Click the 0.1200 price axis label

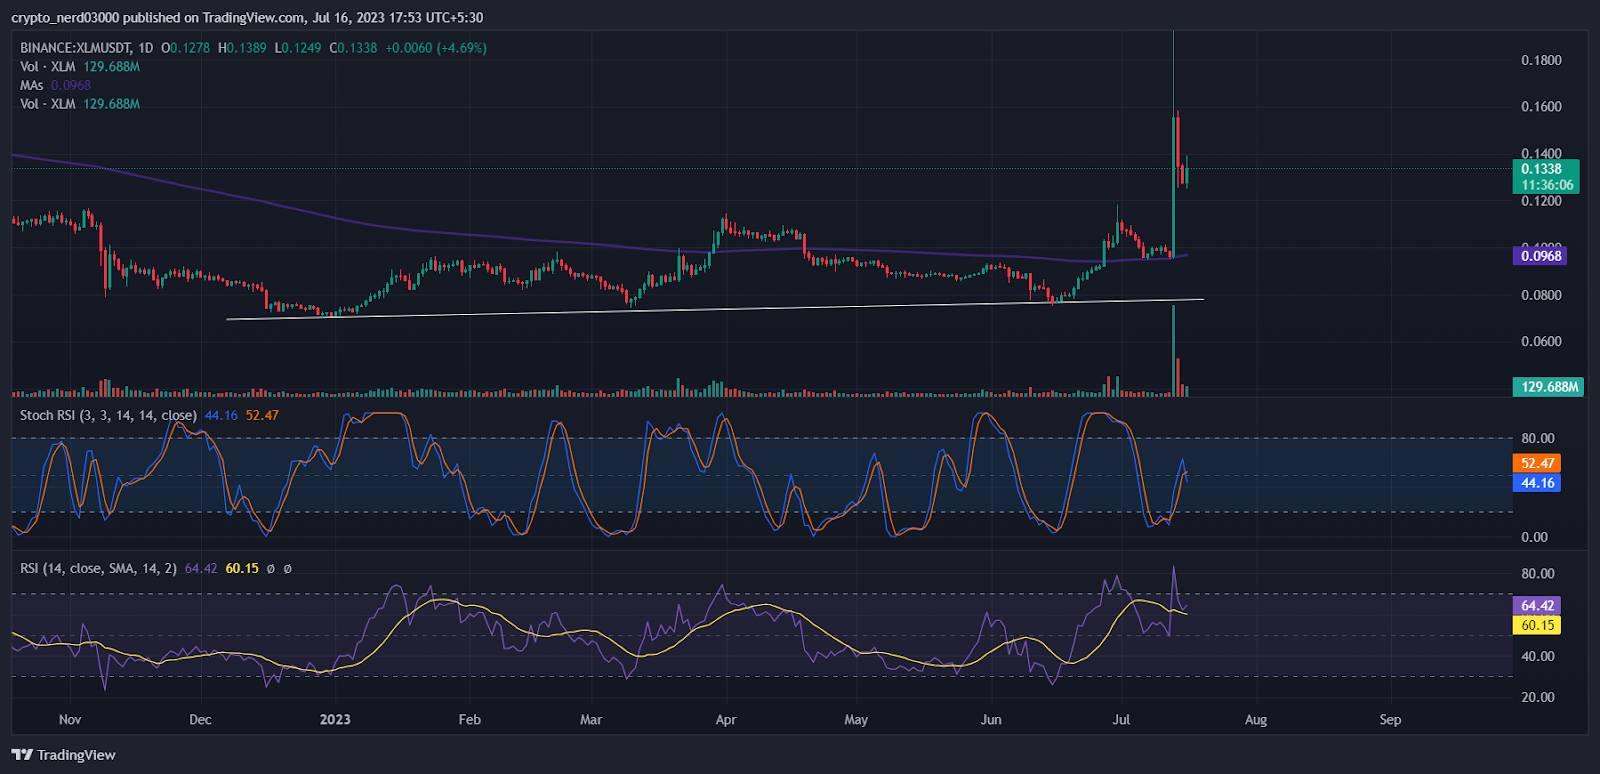[1541, 201]
